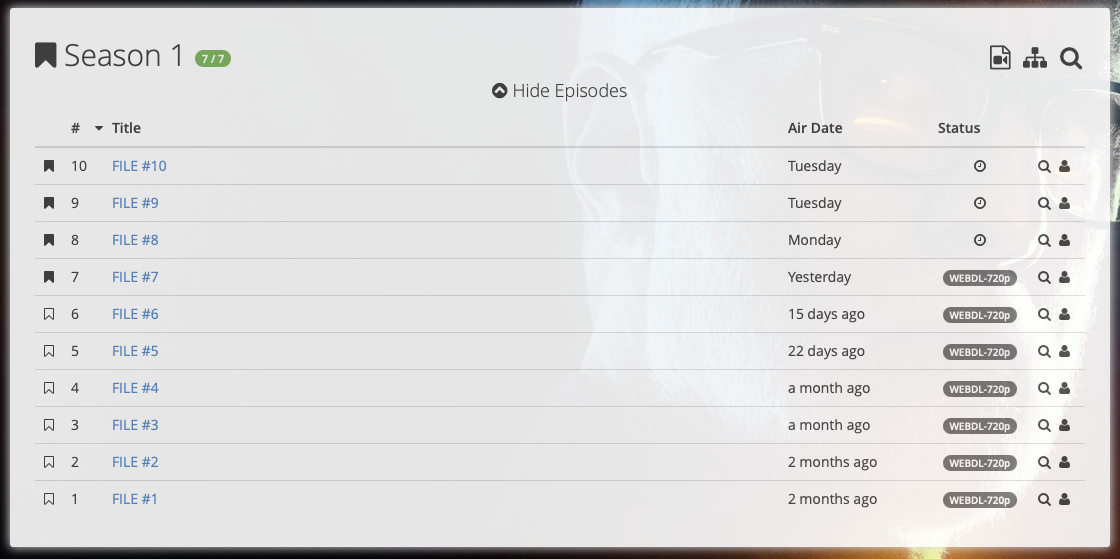This screenshot has height=559, width=1120.
Task: Enable monitoring for episode 6
Action: [49, 314]
